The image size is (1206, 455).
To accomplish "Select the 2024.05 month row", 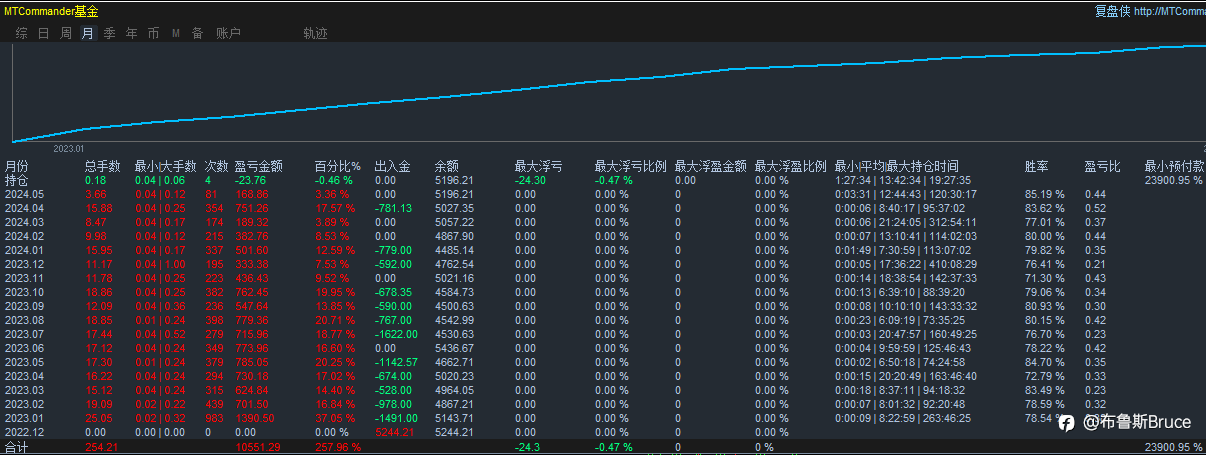I will (x=603, y=194).
